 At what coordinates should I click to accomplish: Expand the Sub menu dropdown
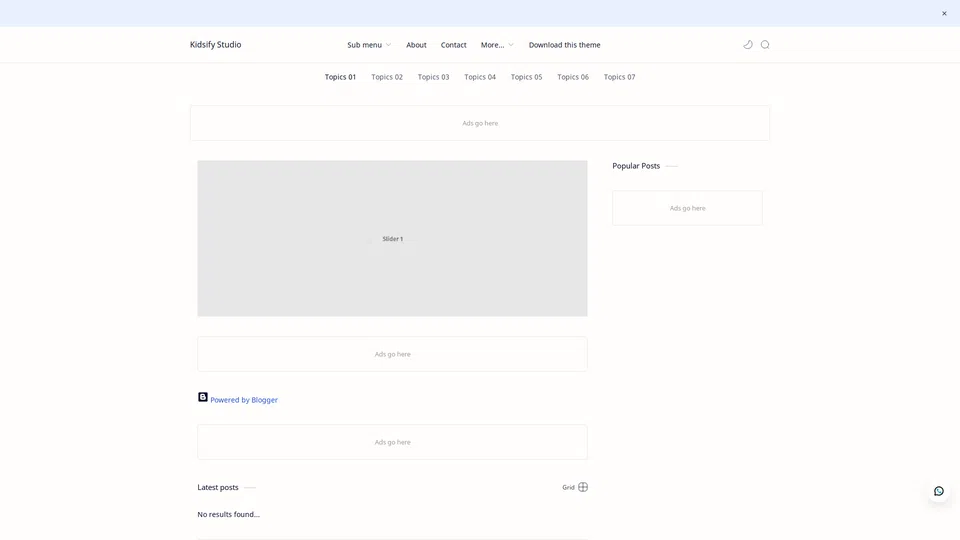(x=369, y=45)
